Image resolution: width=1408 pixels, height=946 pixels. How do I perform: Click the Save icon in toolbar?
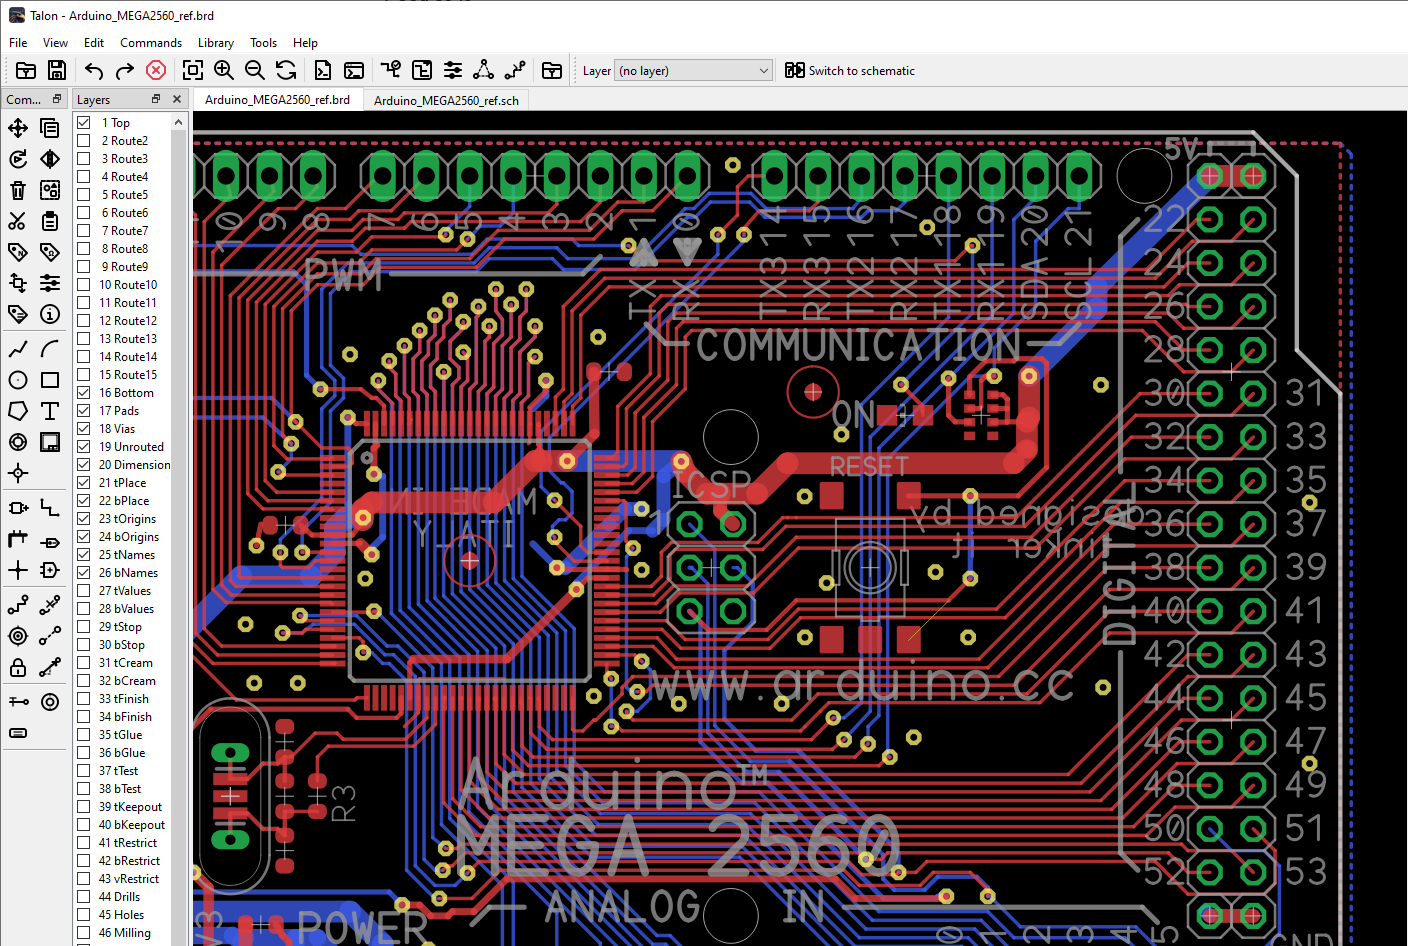(x=57, y=70)
